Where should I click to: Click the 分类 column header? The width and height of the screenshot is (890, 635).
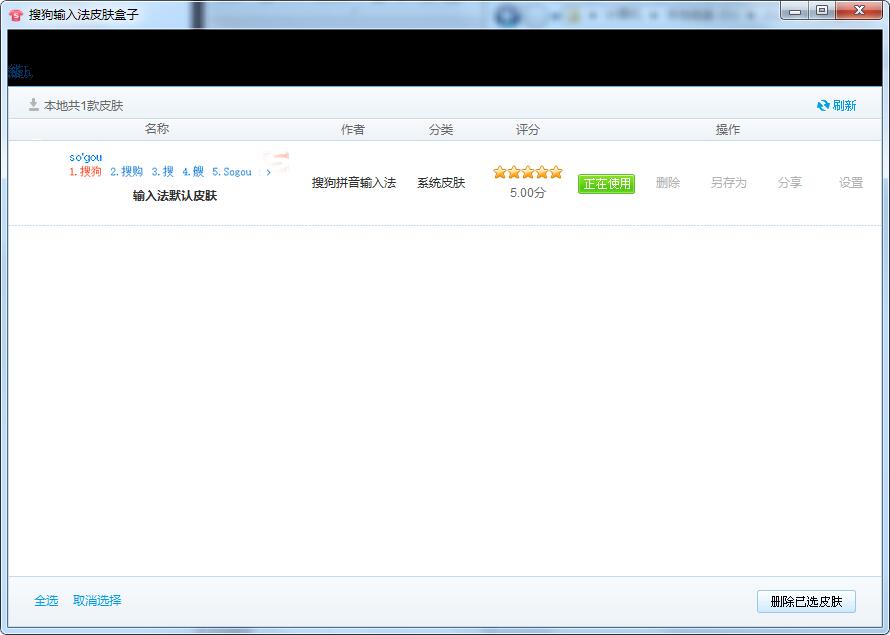pos(441,128)
